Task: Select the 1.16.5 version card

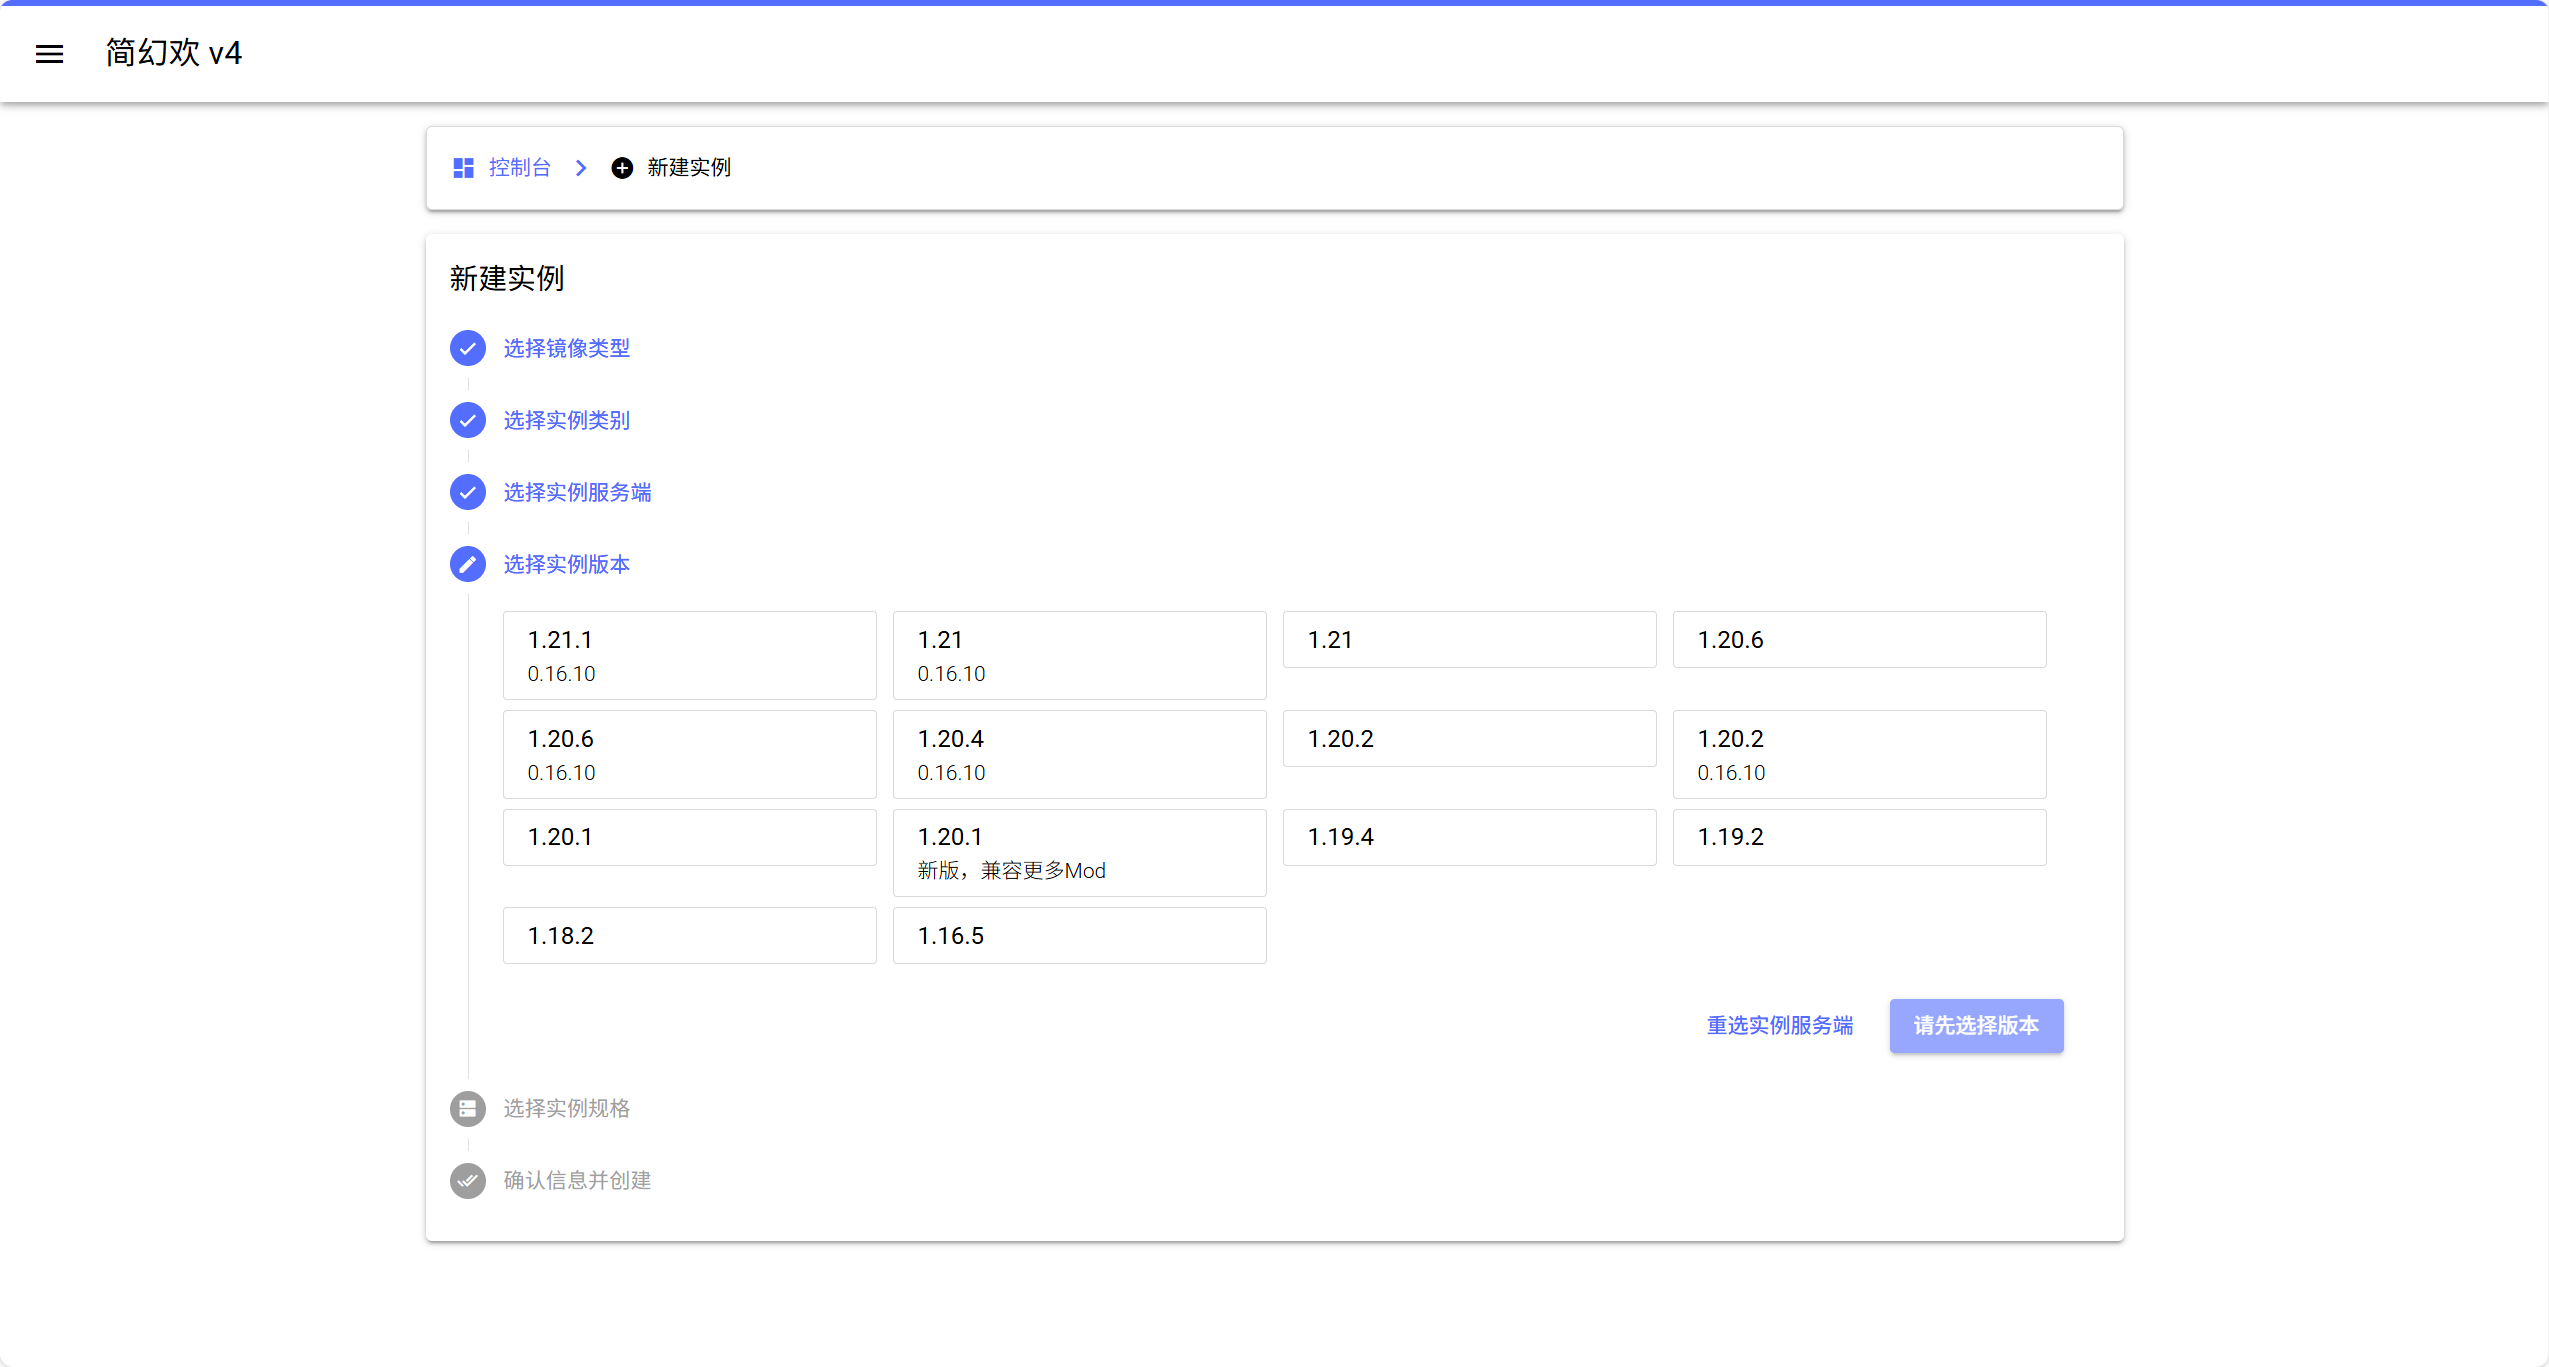Action: (1079, 935)
